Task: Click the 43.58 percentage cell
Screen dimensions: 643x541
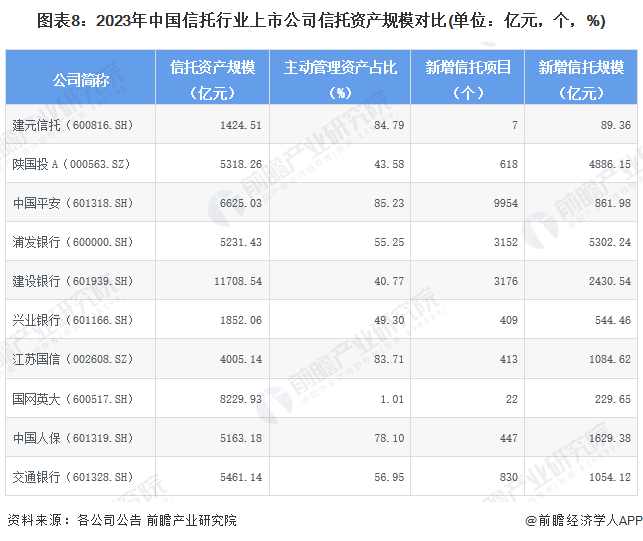Action: tap(389, 164)
